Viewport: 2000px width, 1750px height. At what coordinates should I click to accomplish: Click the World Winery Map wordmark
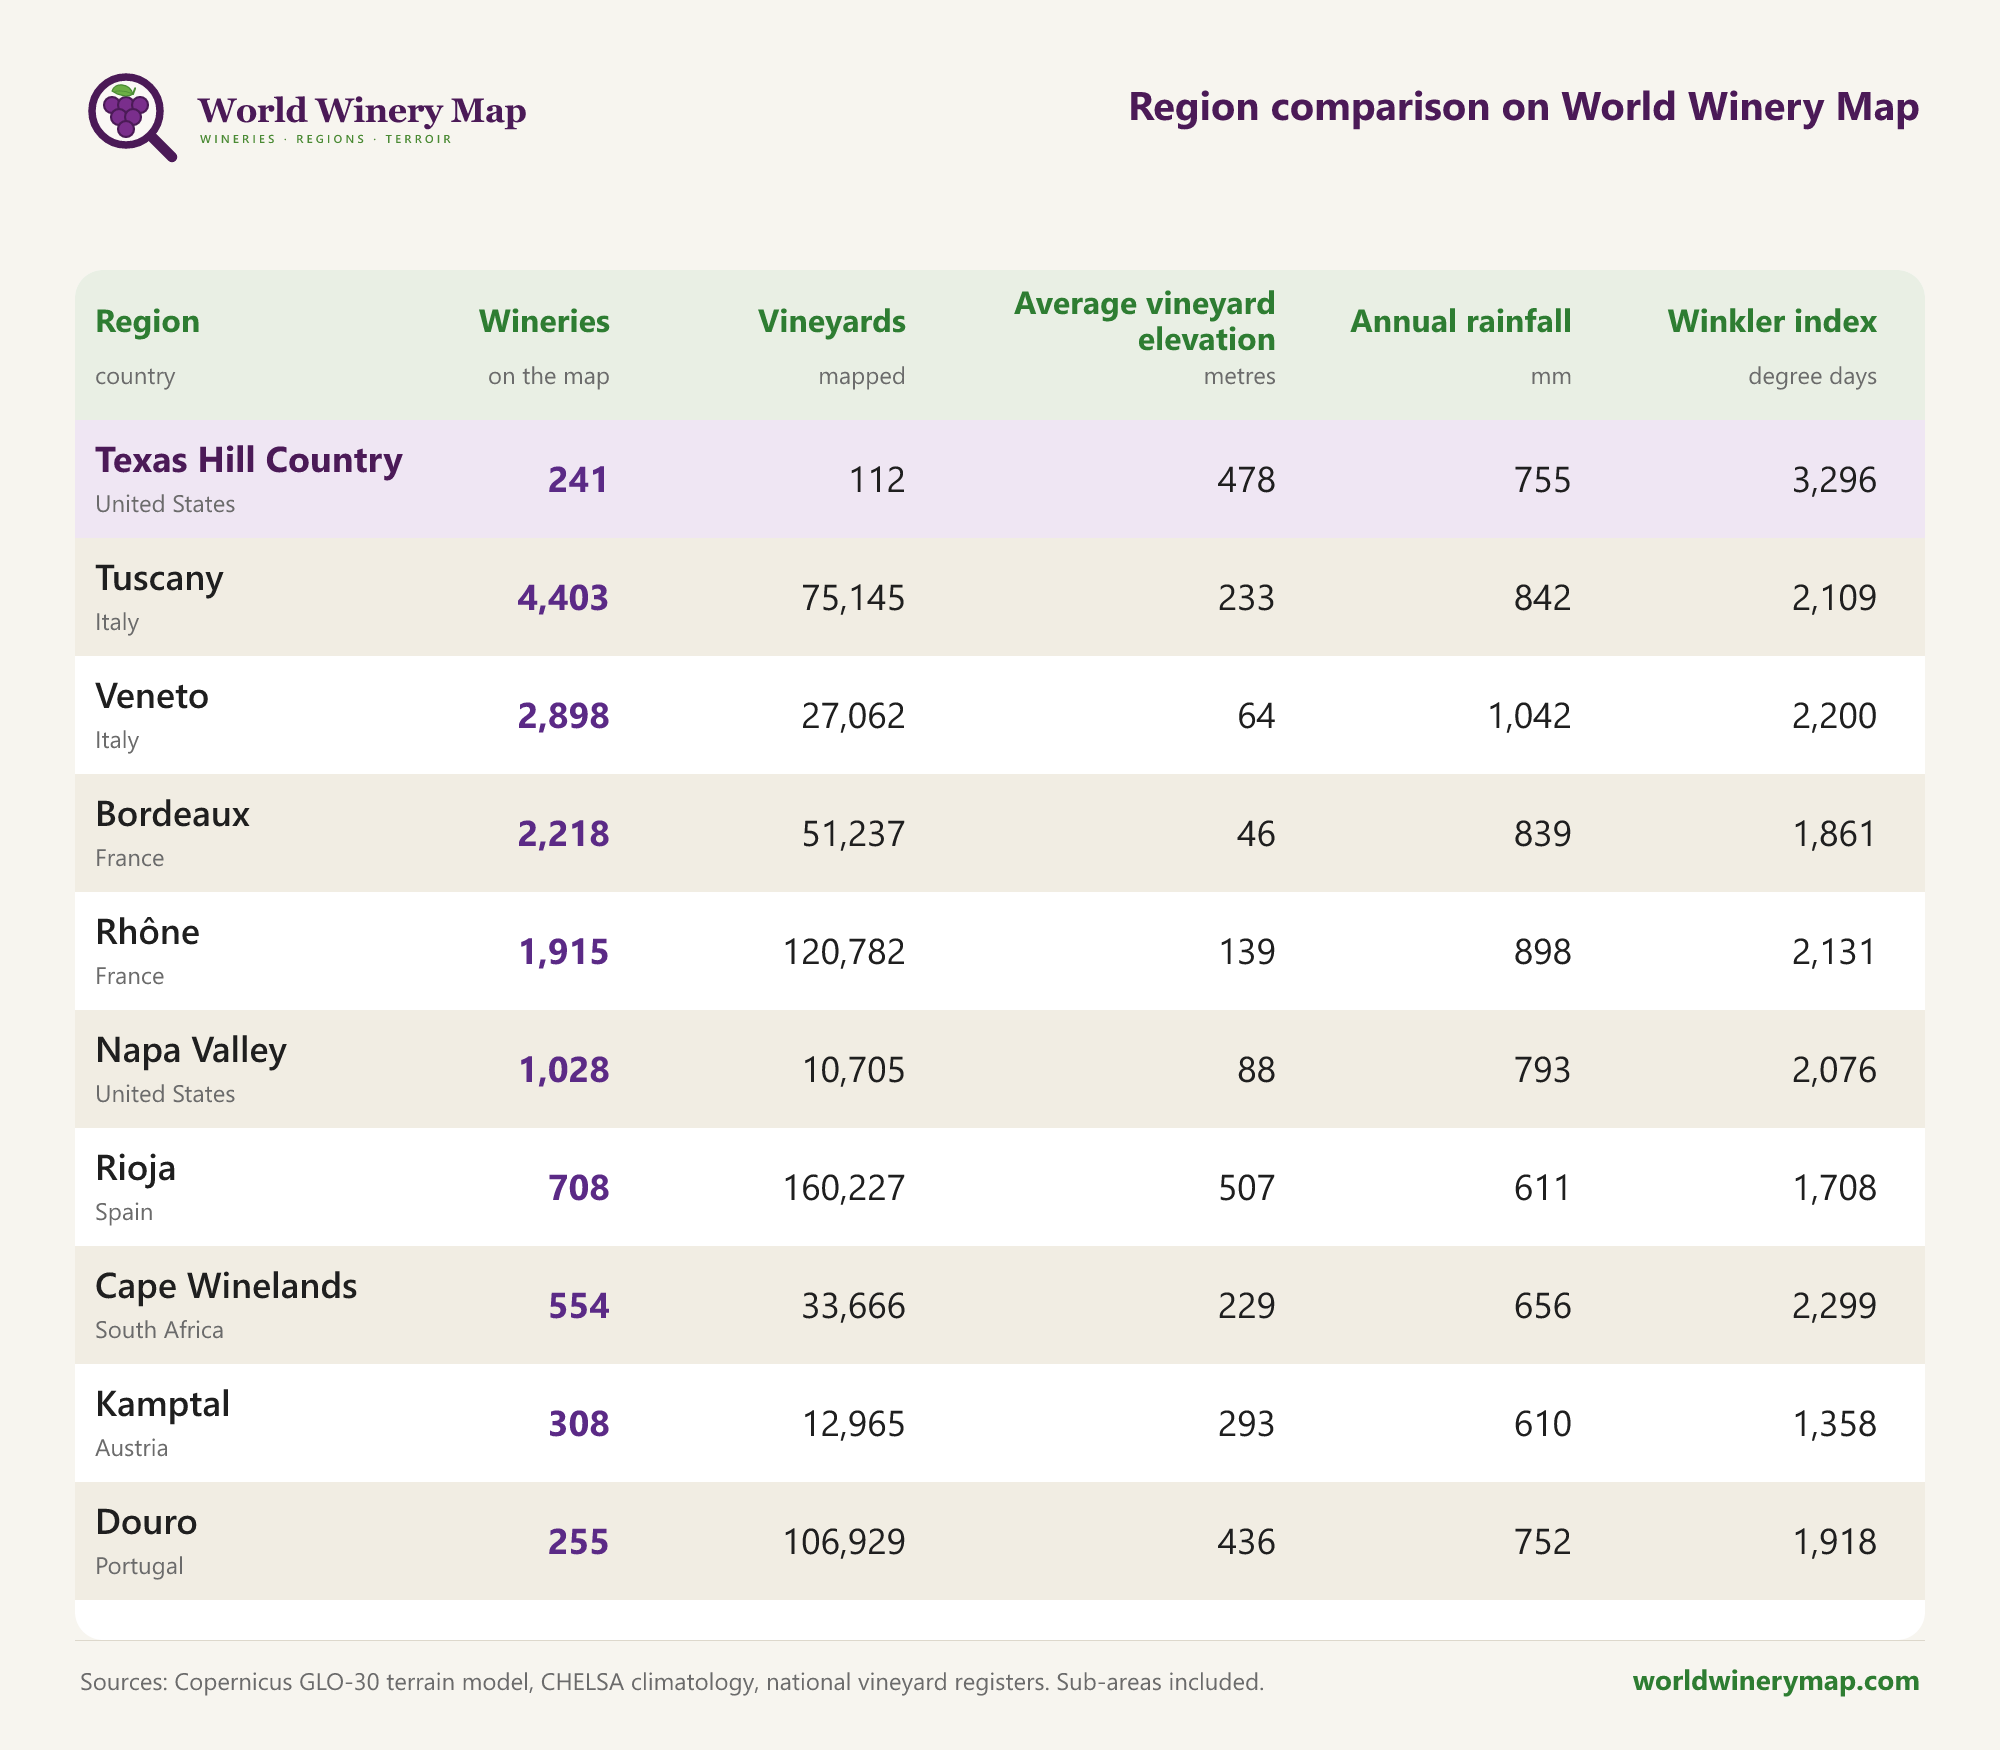tap(362, 111)
